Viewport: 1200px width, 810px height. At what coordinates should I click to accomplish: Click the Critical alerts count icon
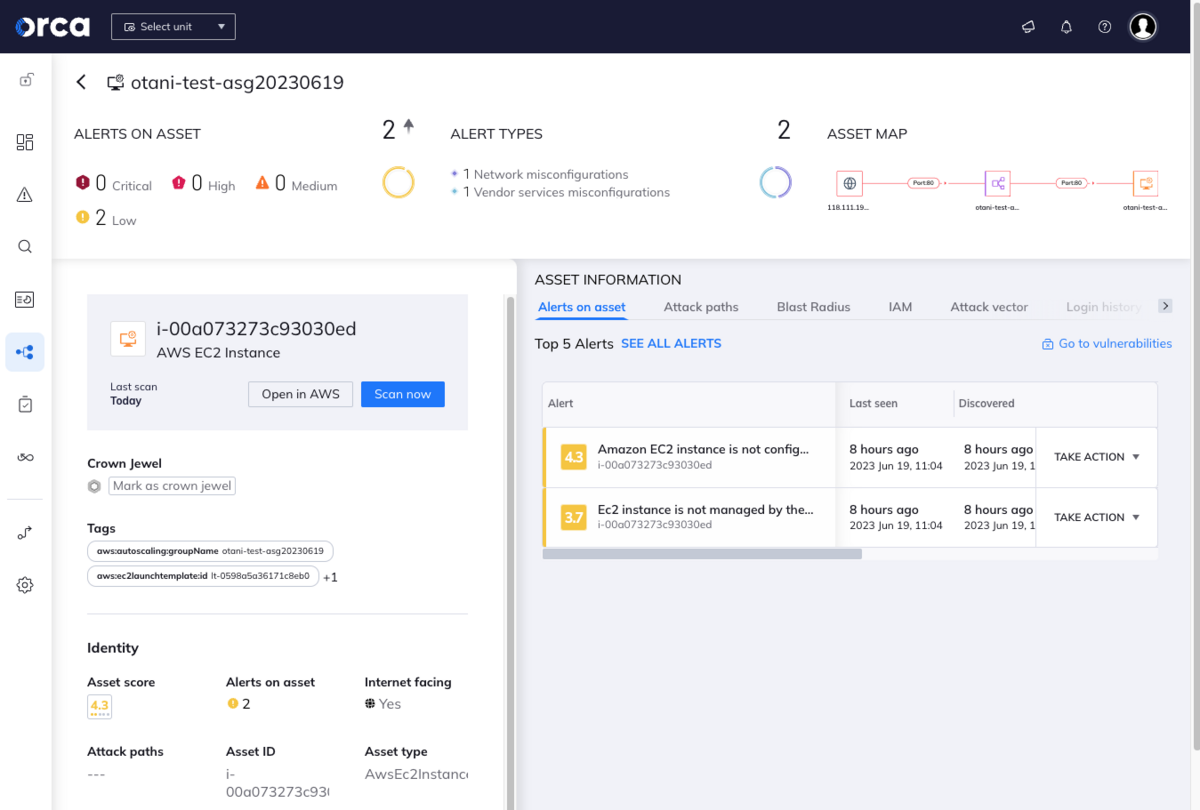(83, 183)
